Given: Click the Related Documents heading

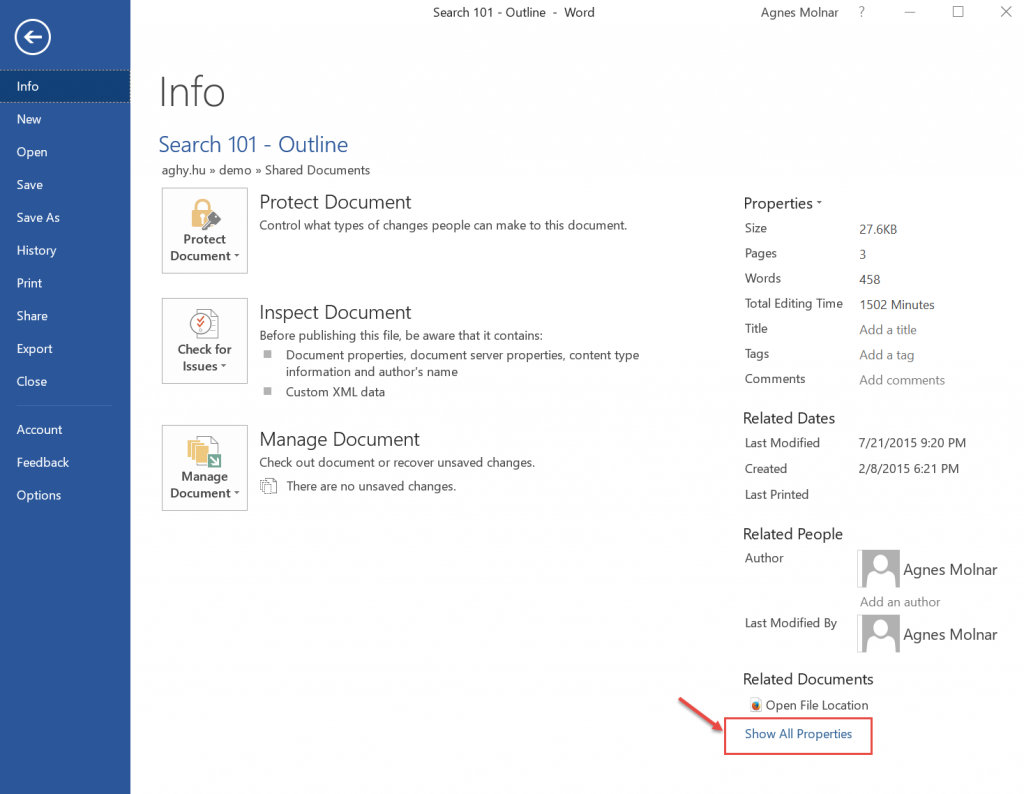Looking at the screenshot, I should coord(808,679).
